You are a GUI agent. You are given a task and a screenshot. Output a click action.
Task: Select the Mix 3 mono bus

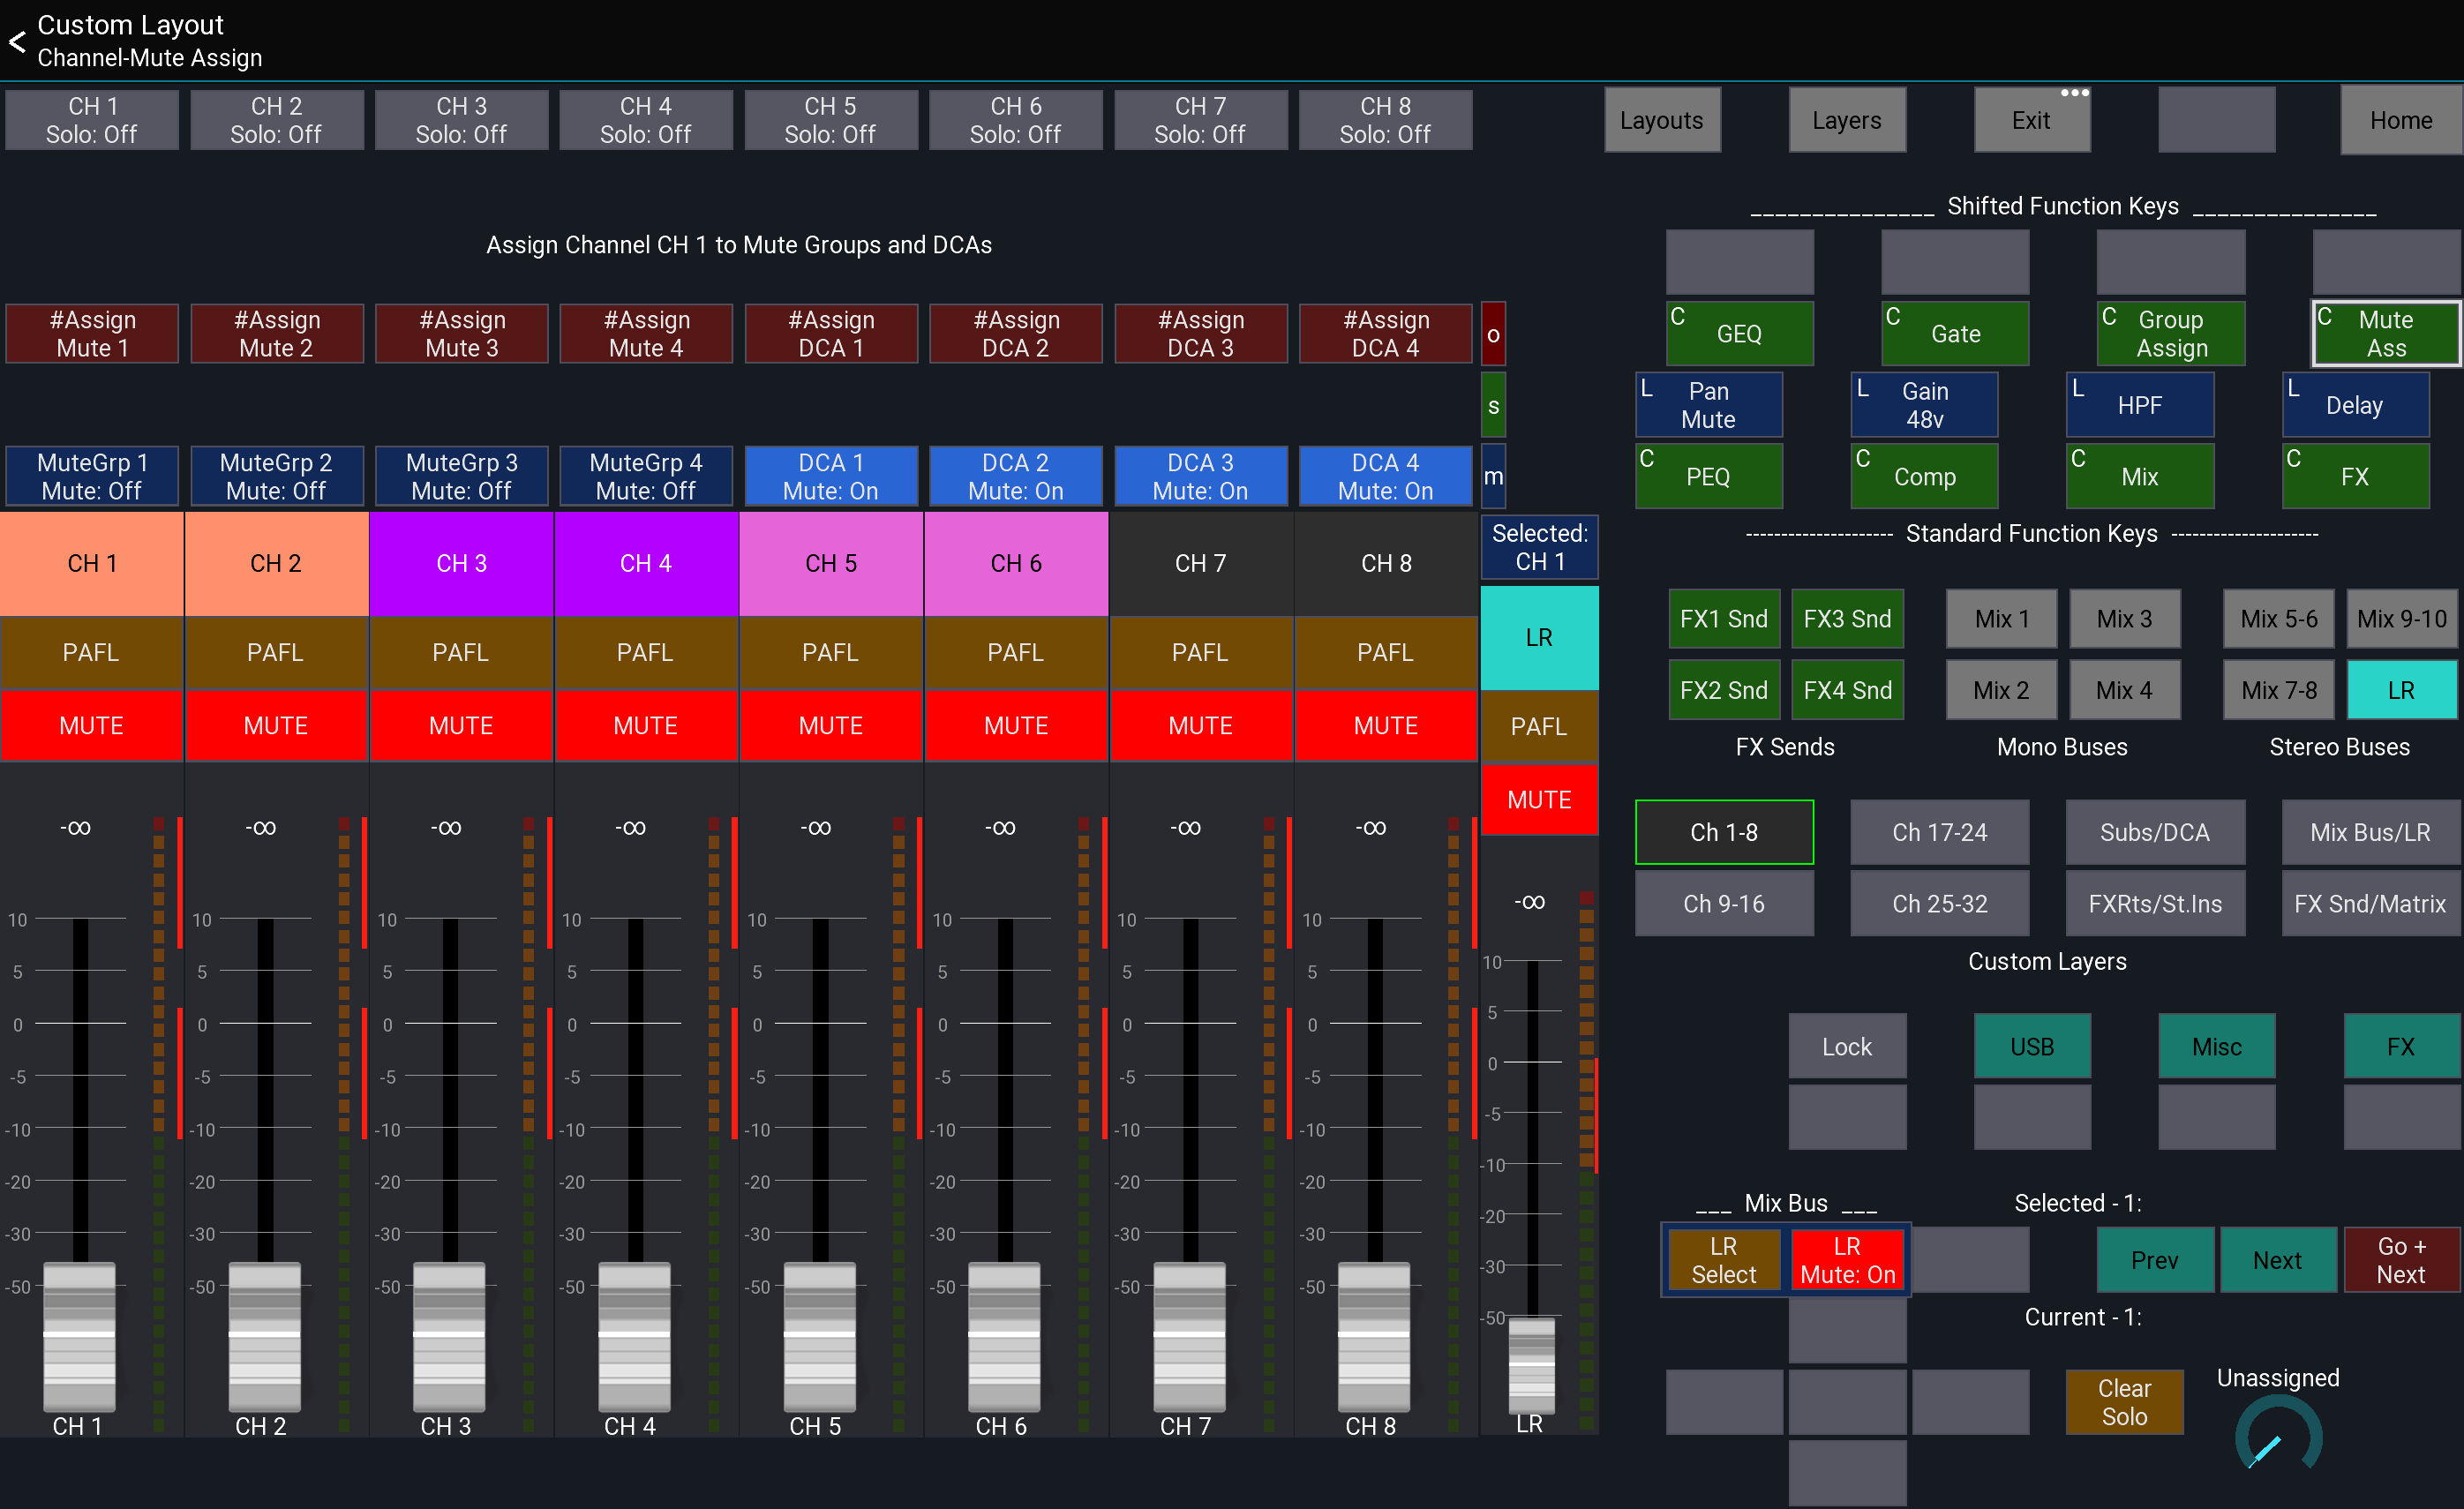(x=2124, y=618)
